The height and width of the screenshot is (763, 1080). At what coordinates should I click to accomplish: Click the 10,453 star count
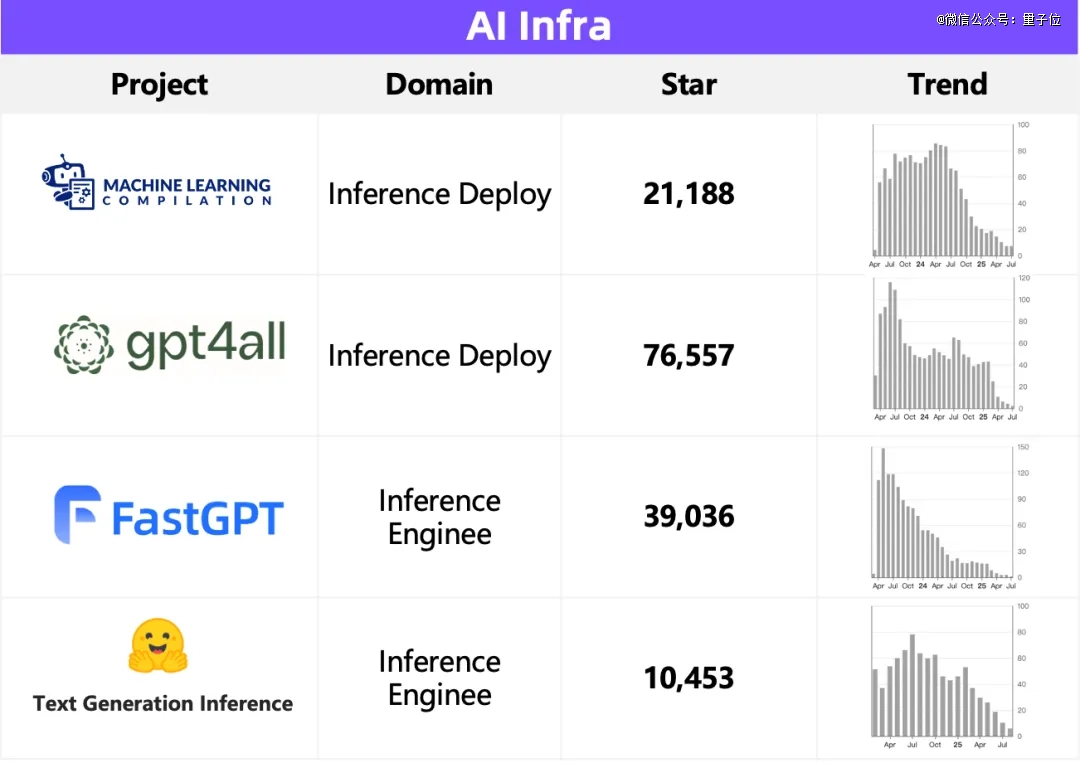coord(689,678)
